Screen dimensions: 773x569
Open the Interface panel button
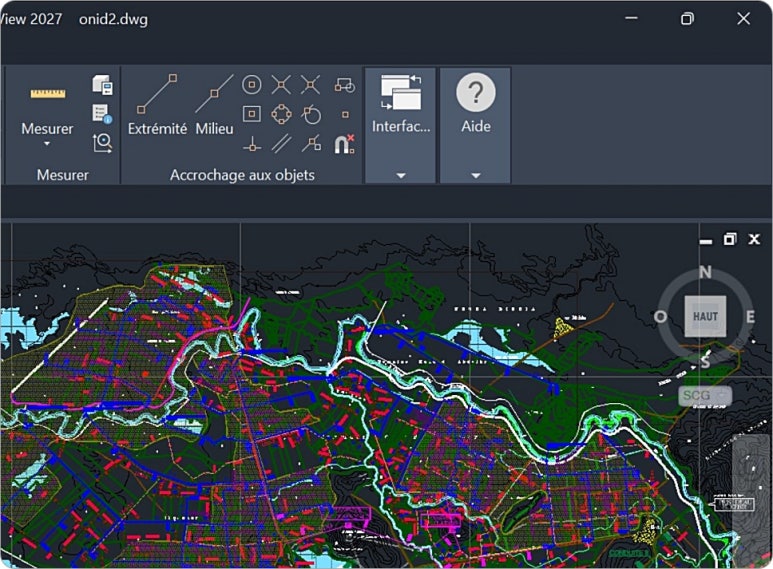[401, 105]
